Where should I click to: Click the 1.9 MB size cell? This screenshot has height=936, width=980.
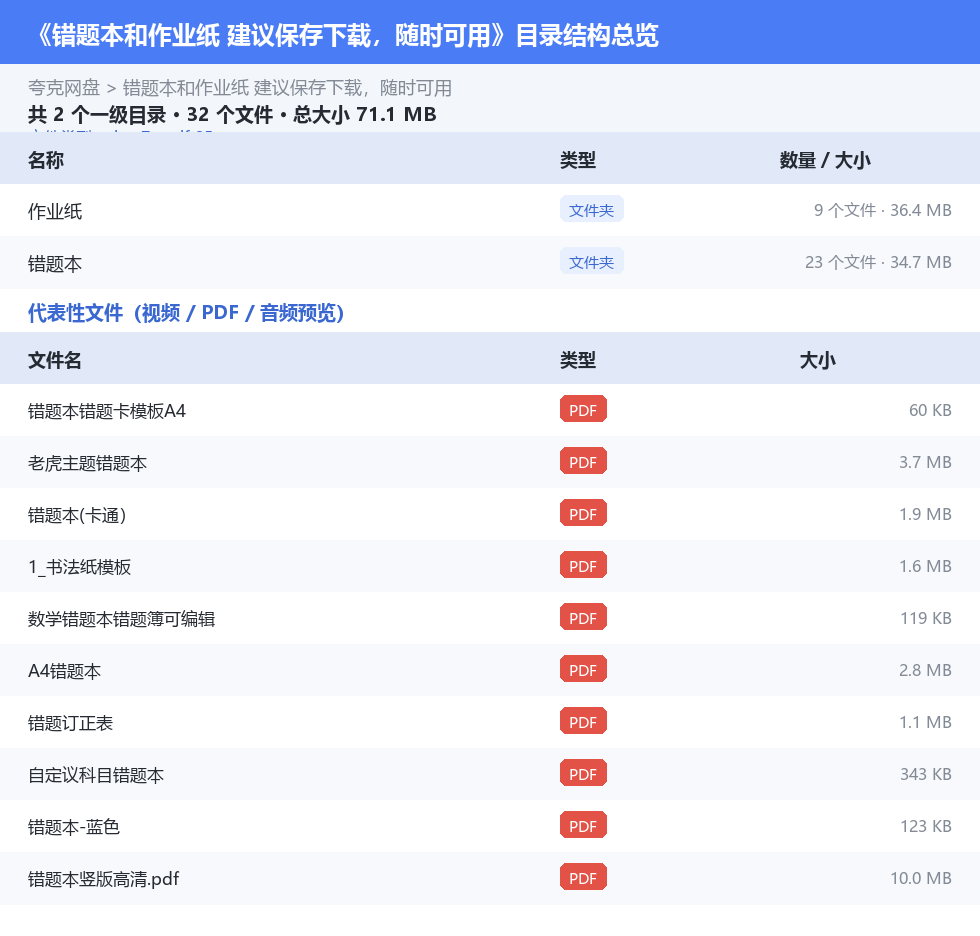click(925, 514)
